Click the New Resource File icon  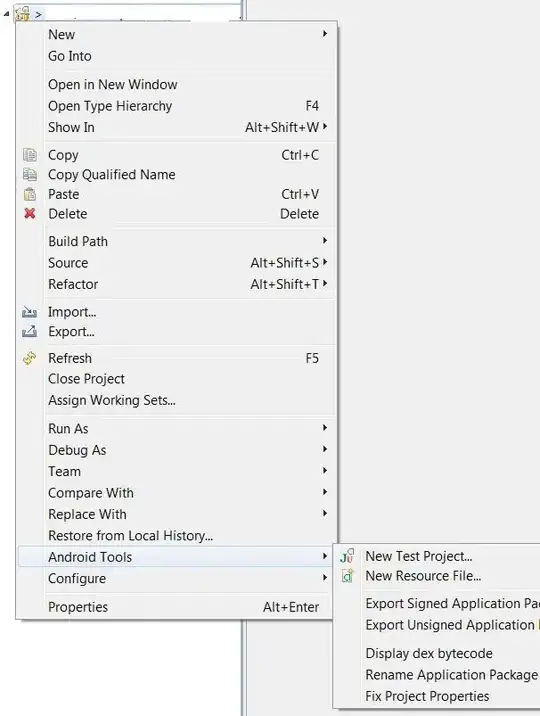pos(347,576)
